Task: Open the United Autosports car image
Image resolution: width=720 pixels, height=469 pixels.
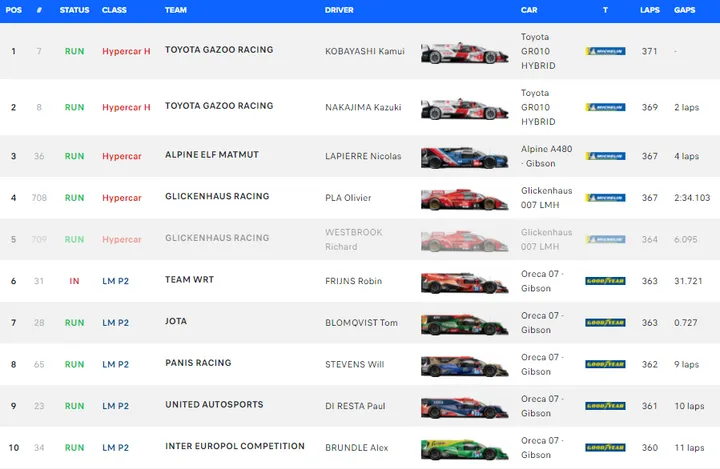Action: coord(464,407)
